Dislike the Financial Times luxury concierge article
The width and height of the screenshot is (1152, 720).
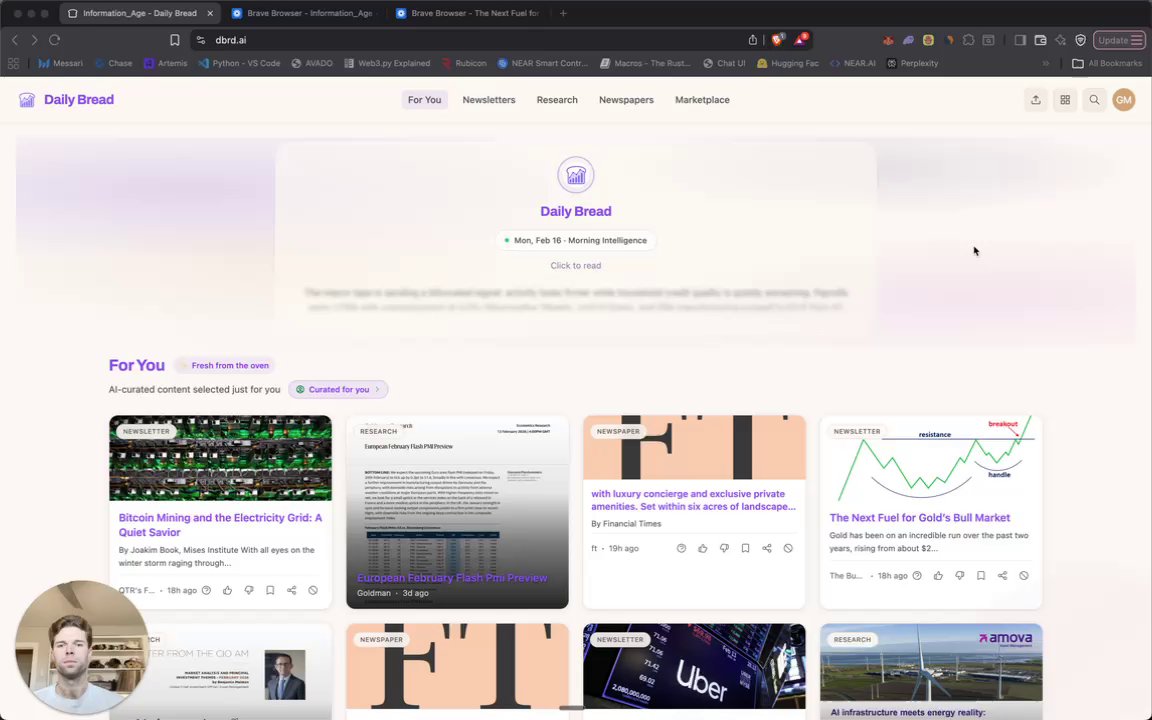pyautogui.click(x=724, y=548)
